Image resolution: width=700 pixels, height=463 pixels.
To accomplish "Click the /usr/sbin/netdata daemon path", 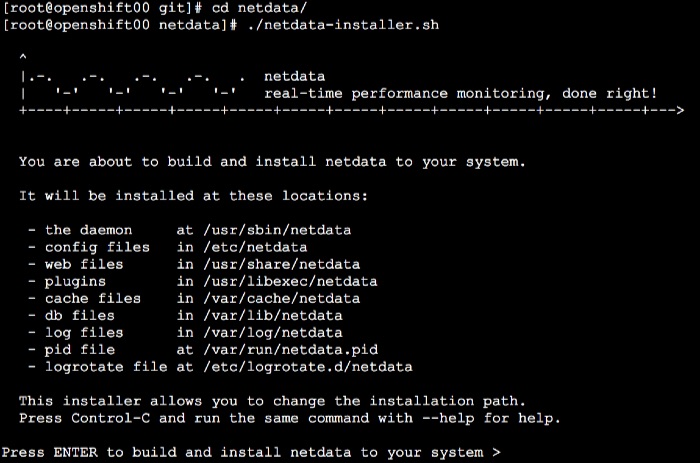I will pos(277,230).
